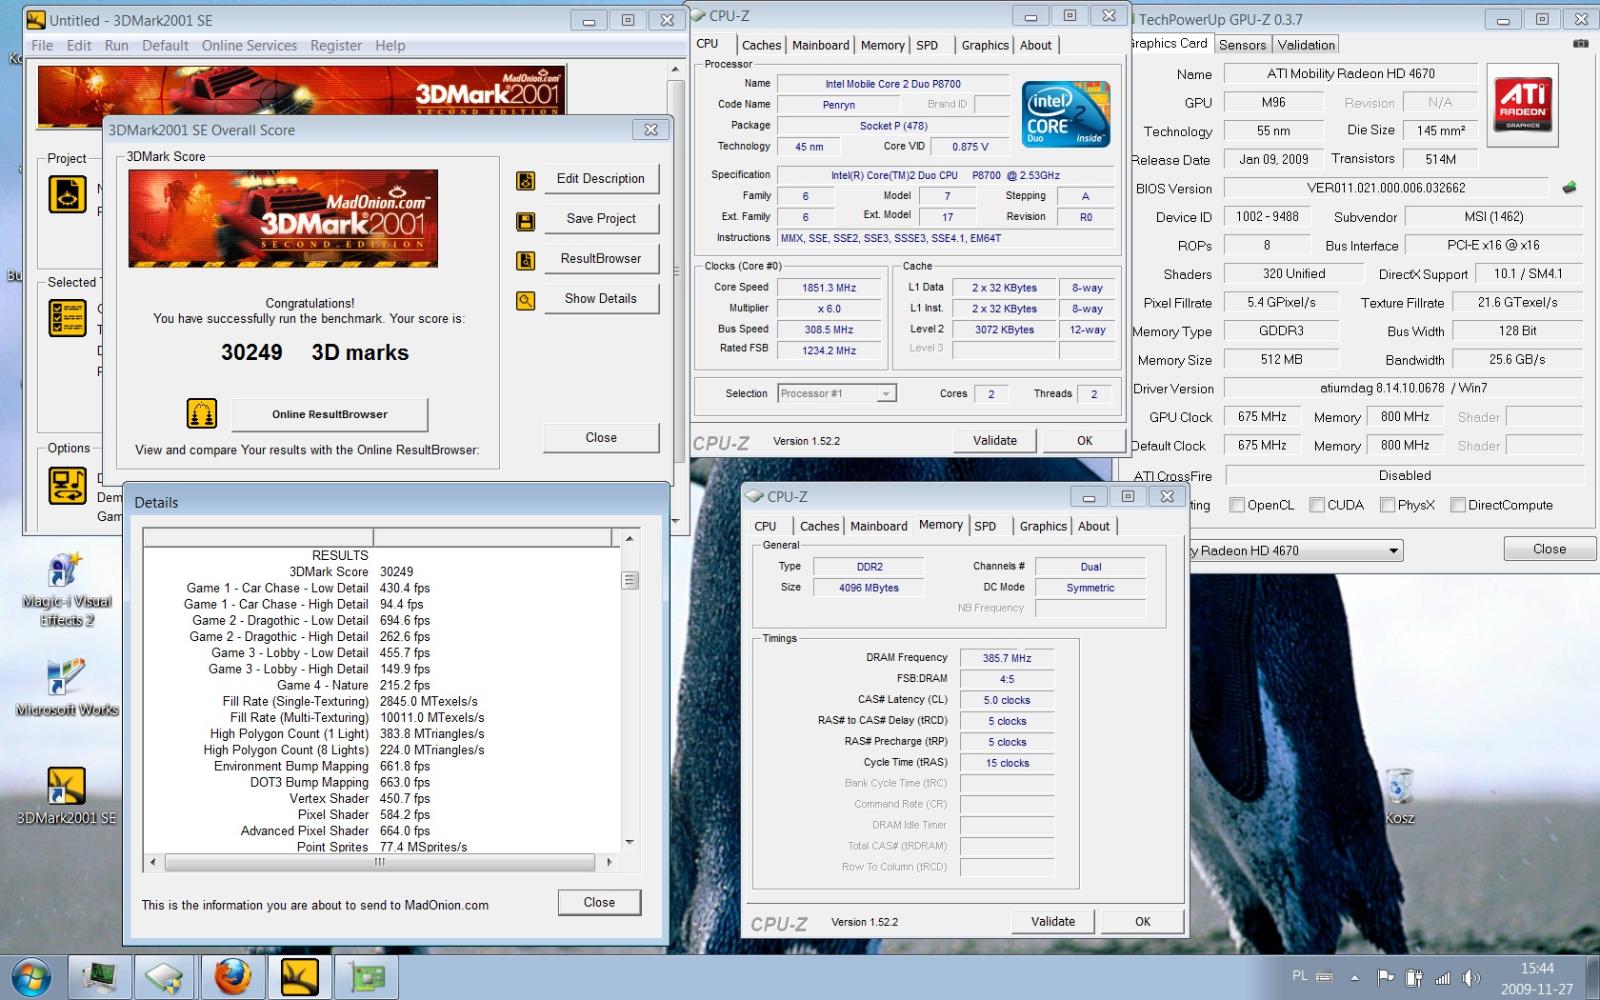Close the Details window via Close button
Screen dimensions: 1600x1000
click(x=599, y=902)
